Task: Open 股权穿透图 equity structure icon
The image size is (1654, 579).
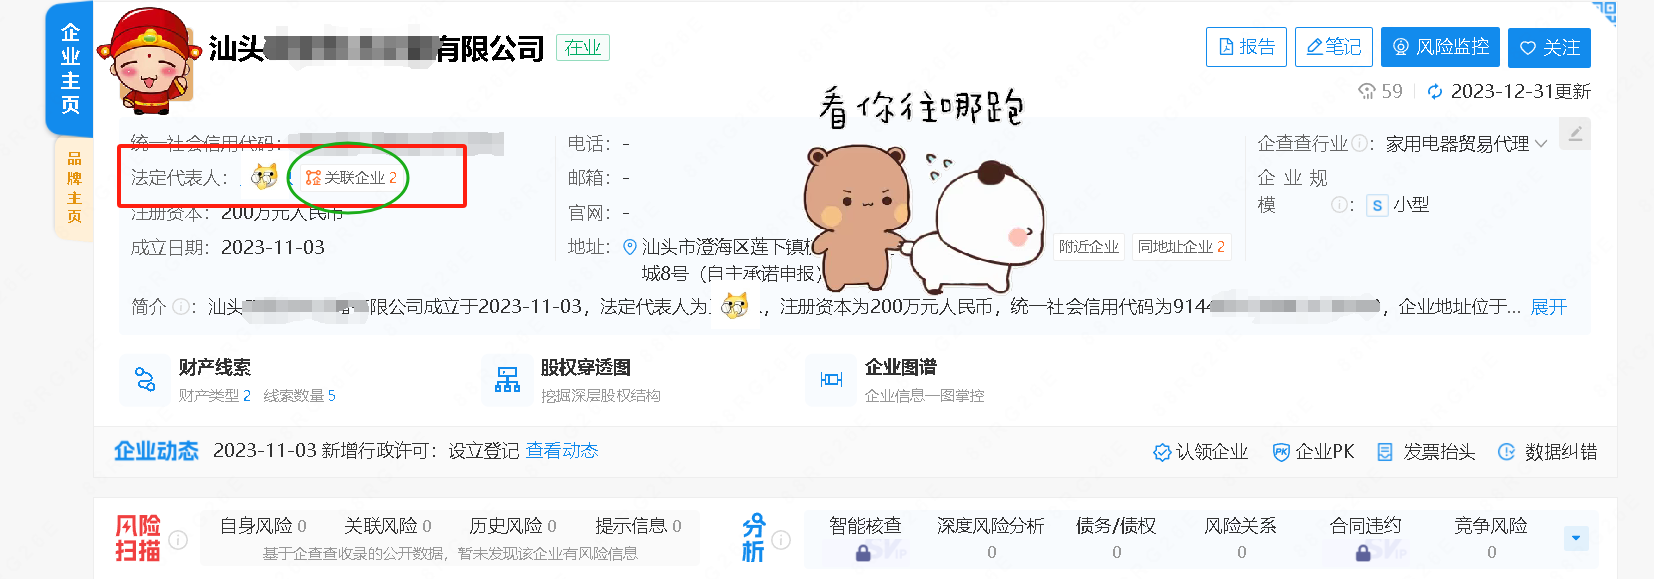Action: (x=508, y=380)
